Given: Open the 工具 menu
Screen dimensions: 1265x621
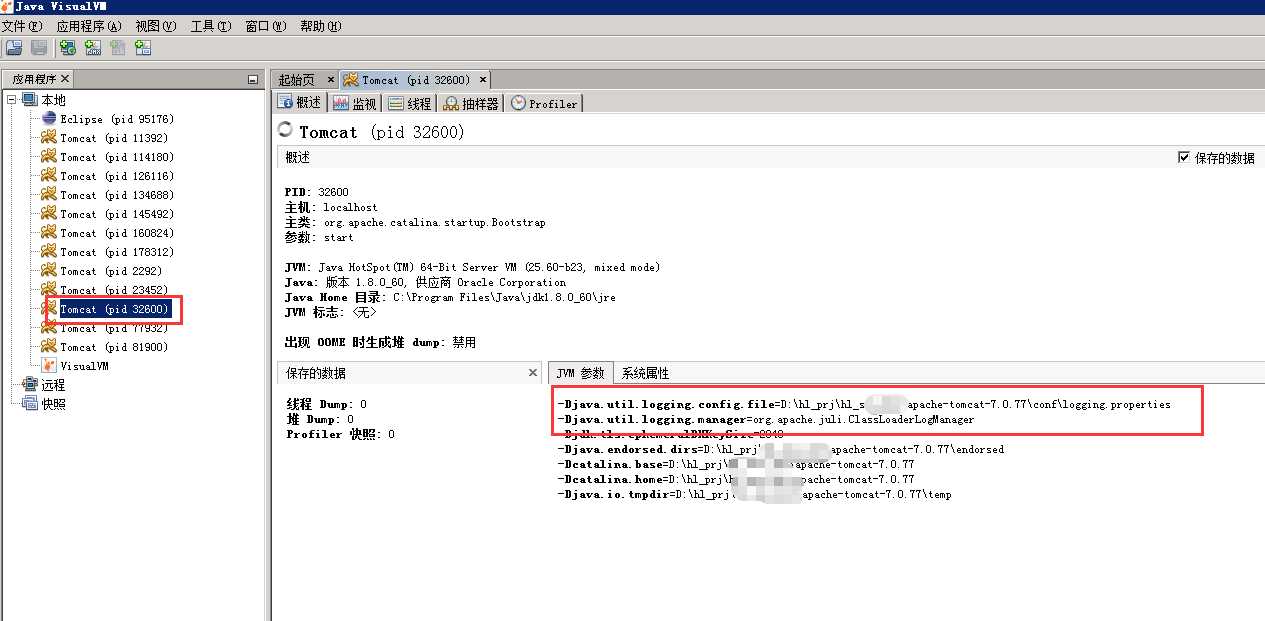Looking at the screenshot, I should [210, 26].
